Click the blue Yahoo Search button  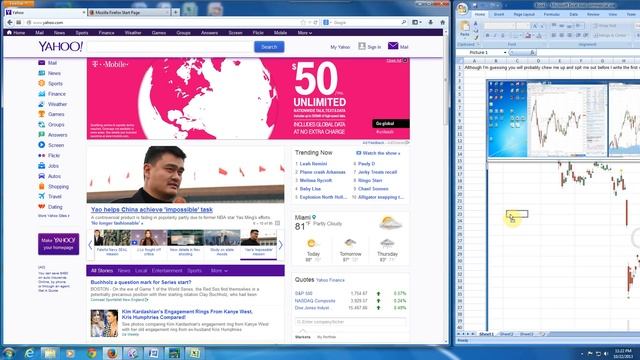point(269,47)
